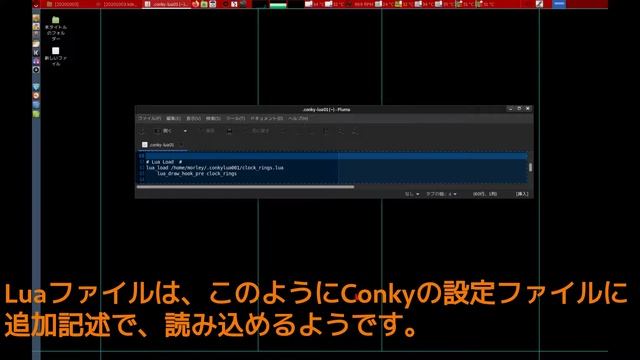Viewport: 640px width, 360px height.
Task: Open the 表示 menu in Pluma
Action: (193, 118)
